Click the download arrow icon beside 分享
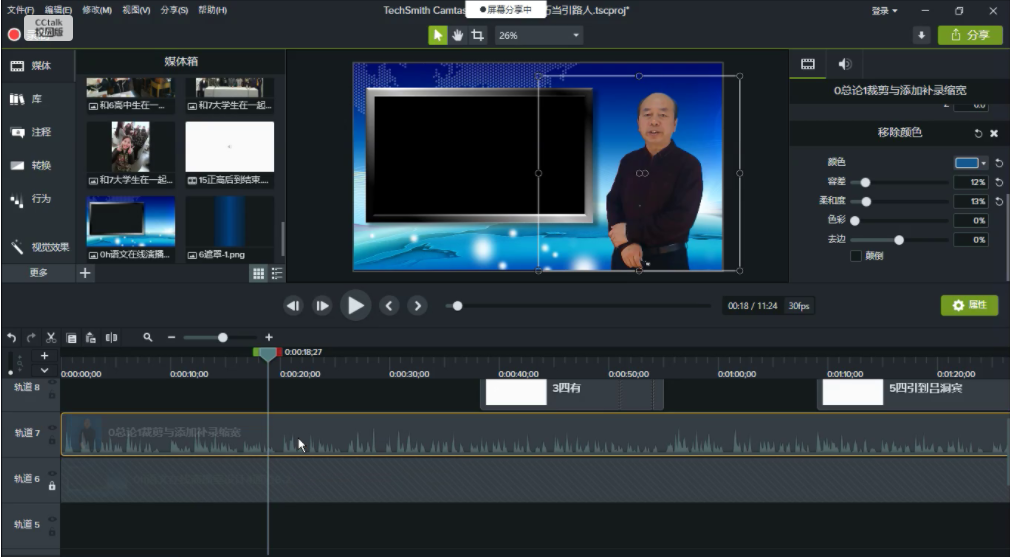Screen dimensions: 1010x557 click(921, 35)
